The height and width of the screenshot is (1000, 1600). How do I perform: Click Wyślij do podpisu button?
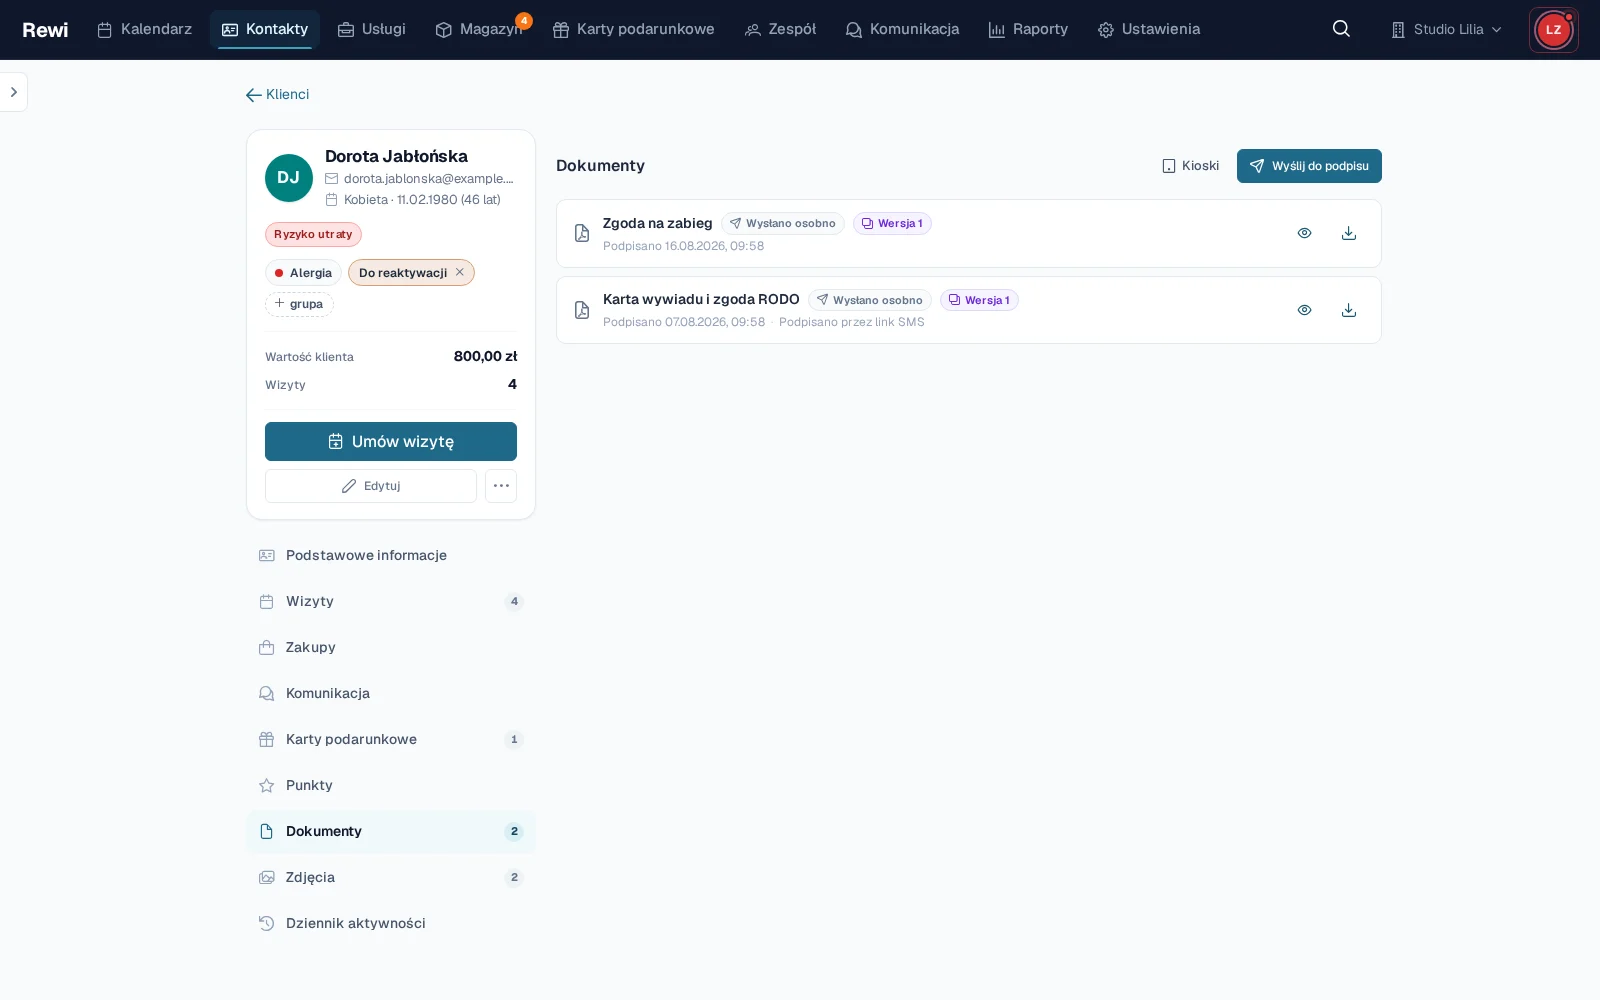tap(1309, 166)
